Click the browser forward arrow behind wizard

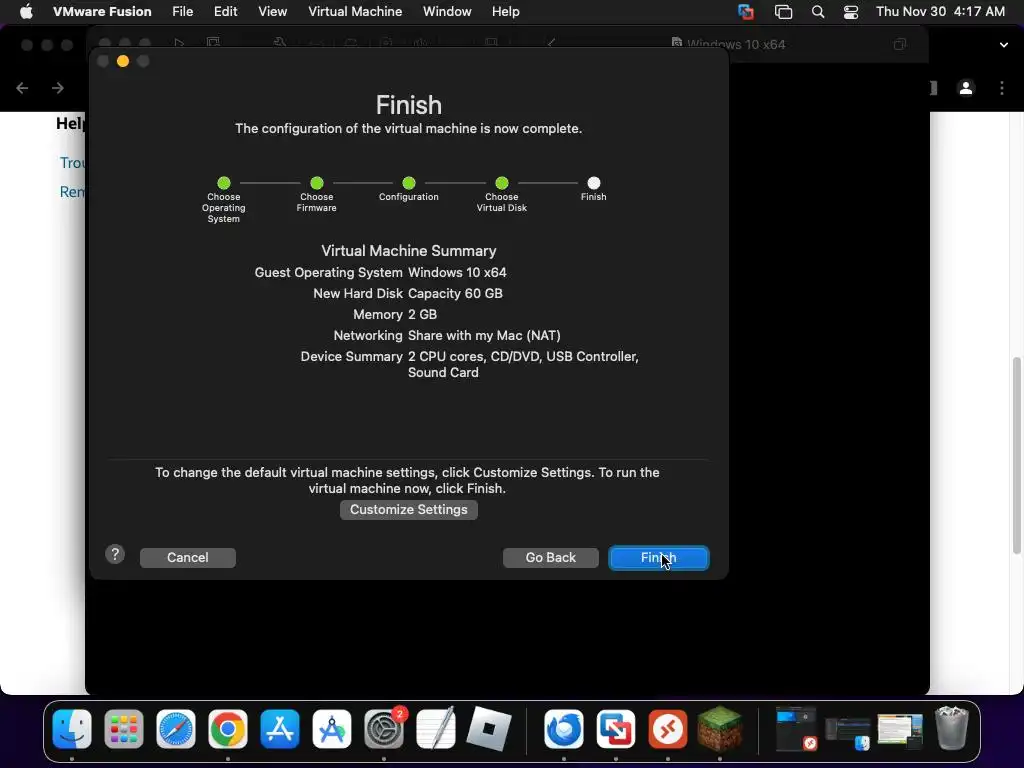point(57,88)
